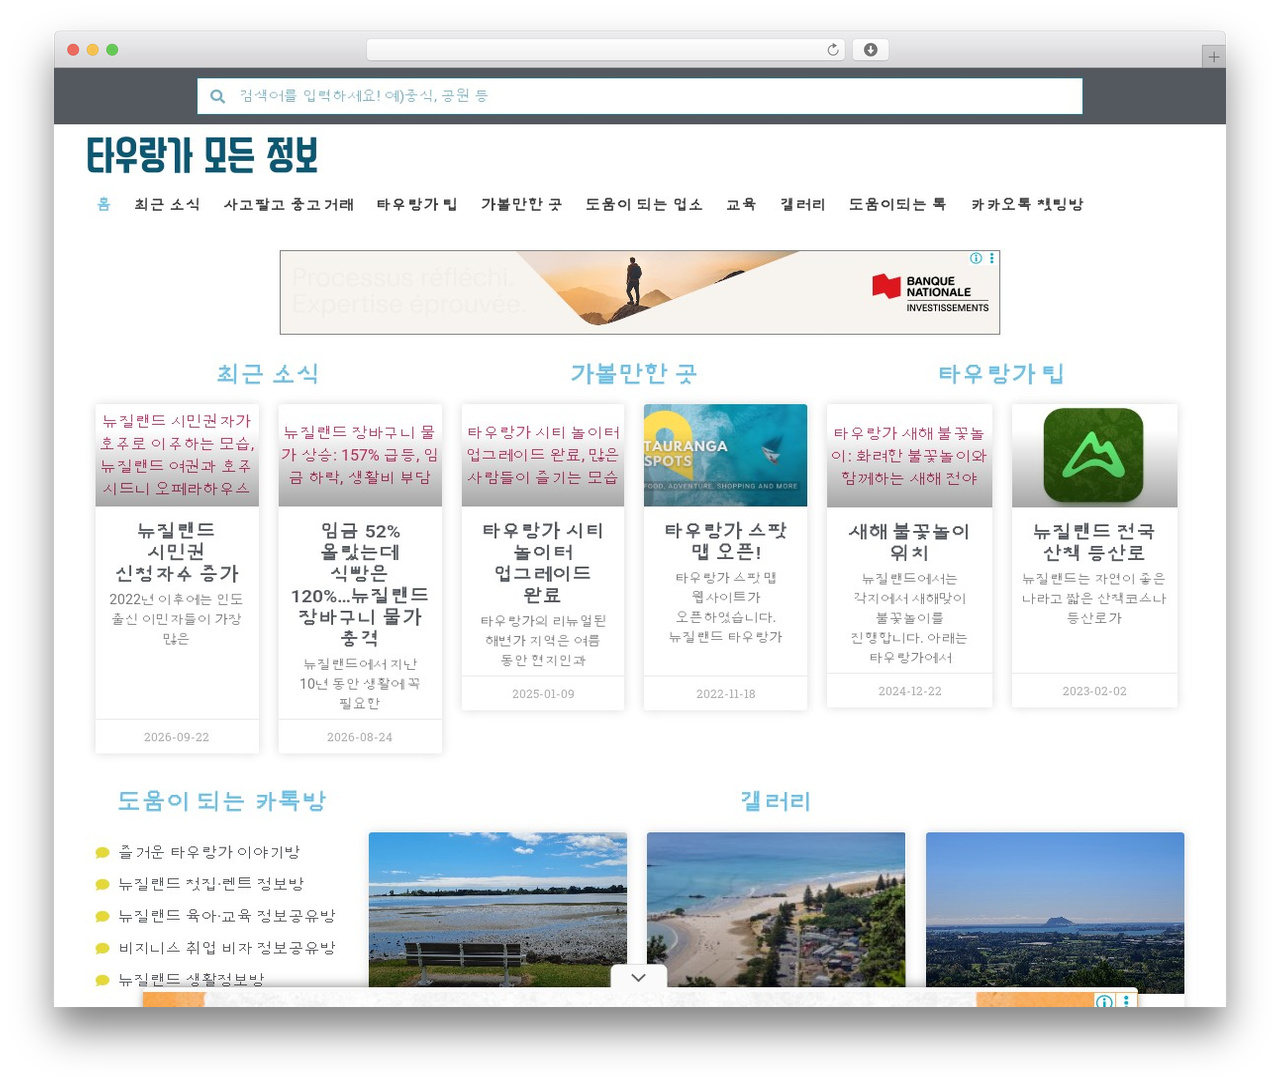Open 뉴질랜드 육아·교육 정보공유방 chat link
Viewport: 1280px width, 1084px height.
227,916
